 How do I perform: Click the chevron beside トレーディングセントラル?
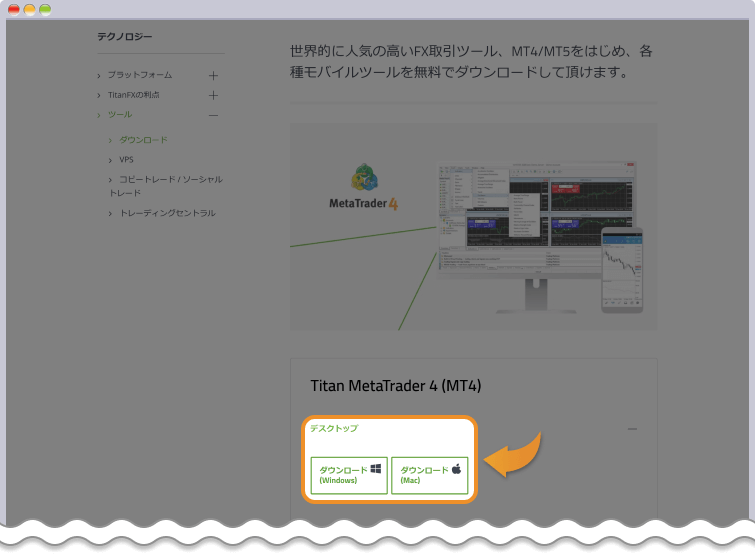pos(110,214)
